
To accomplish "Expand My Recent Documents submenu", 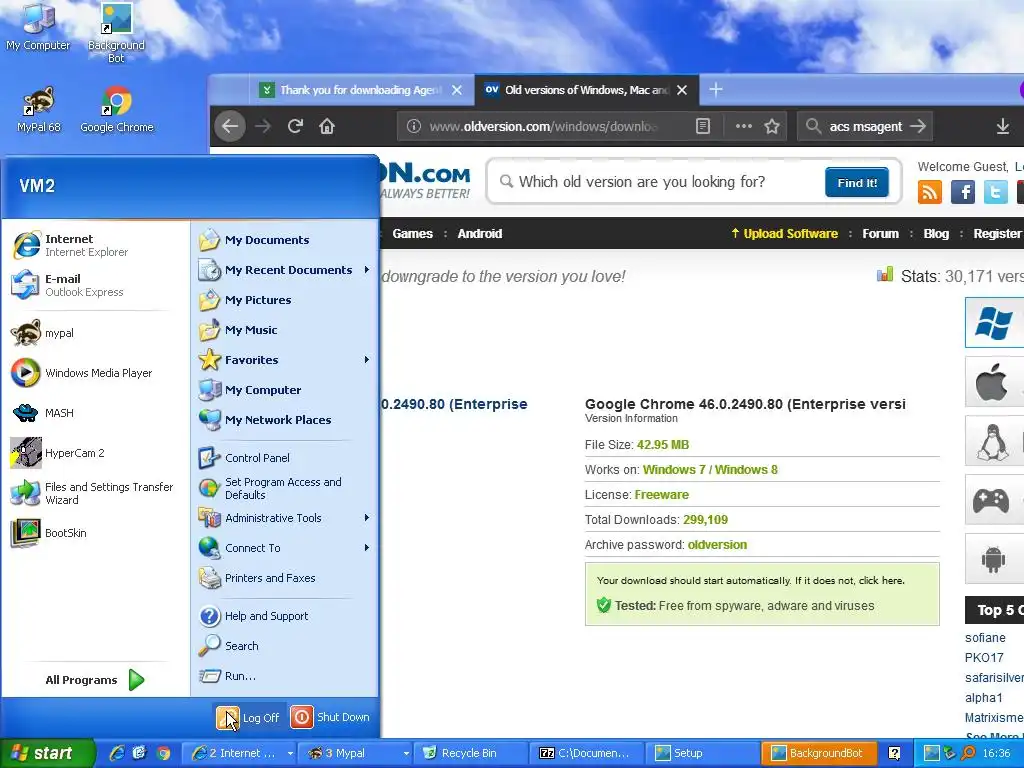I will 285,270.
